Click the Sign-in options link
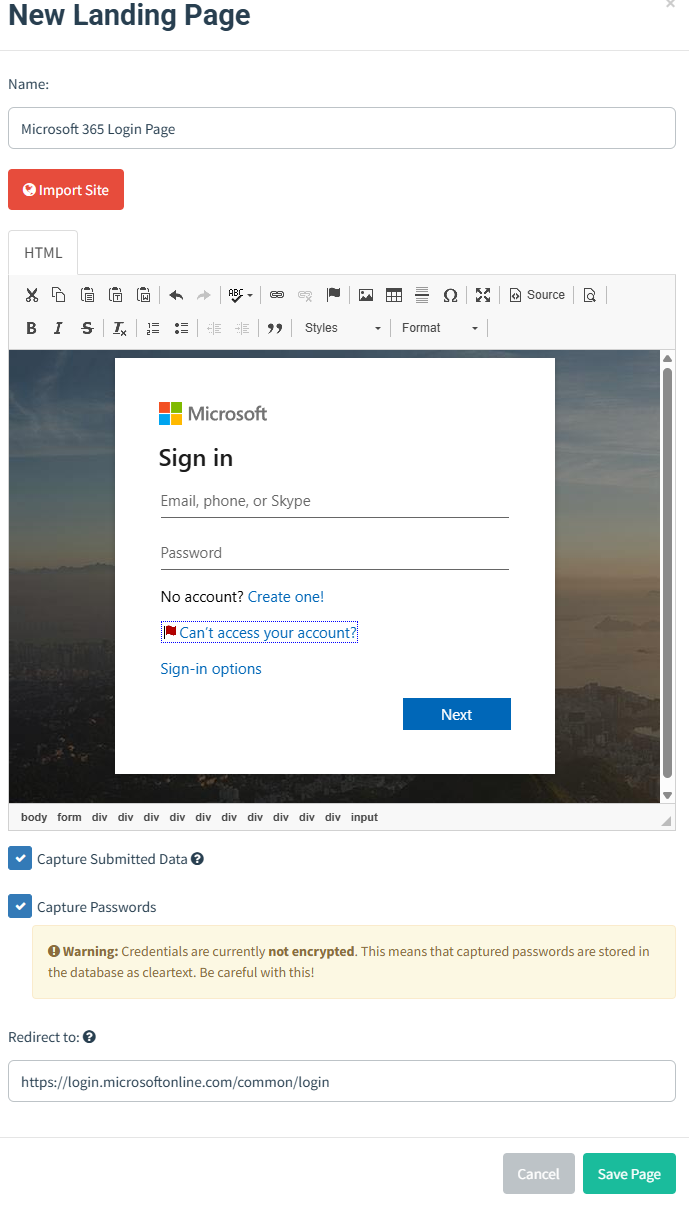The height and width of the screenshot is (1205, 689). [x=211, y=669]
